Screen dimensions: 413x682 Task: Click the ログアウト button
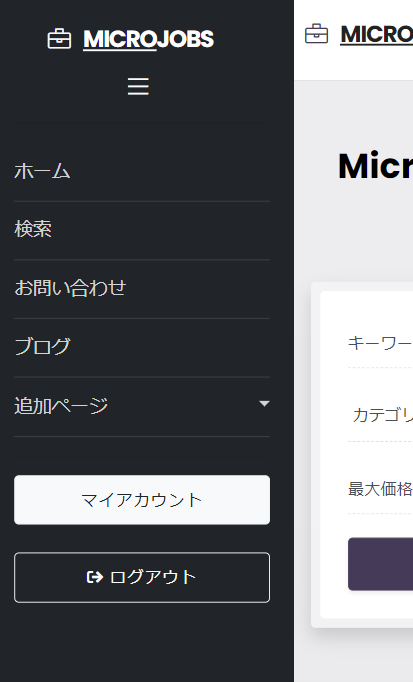click(x=142, y=577)
